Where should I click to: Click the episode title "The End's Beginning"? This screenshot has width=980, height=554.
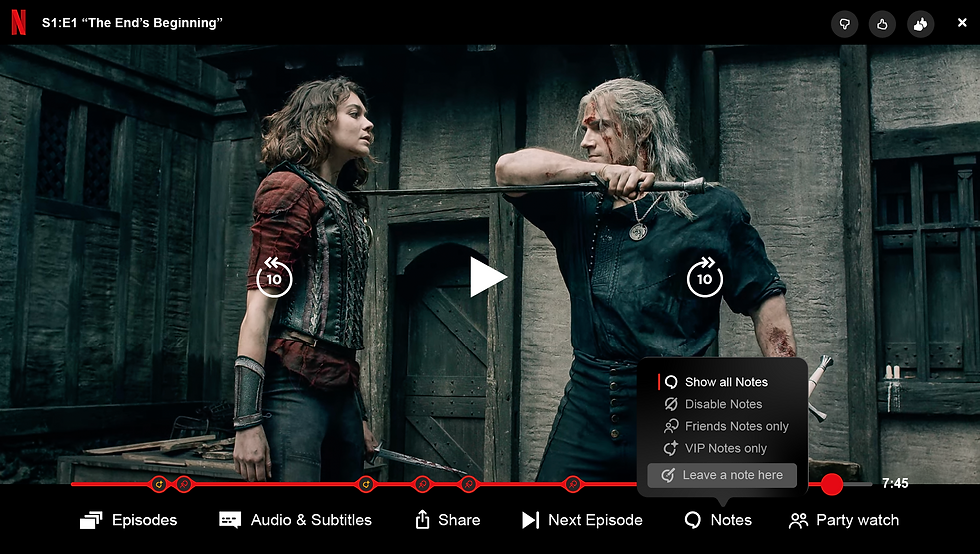pos(152,23)
